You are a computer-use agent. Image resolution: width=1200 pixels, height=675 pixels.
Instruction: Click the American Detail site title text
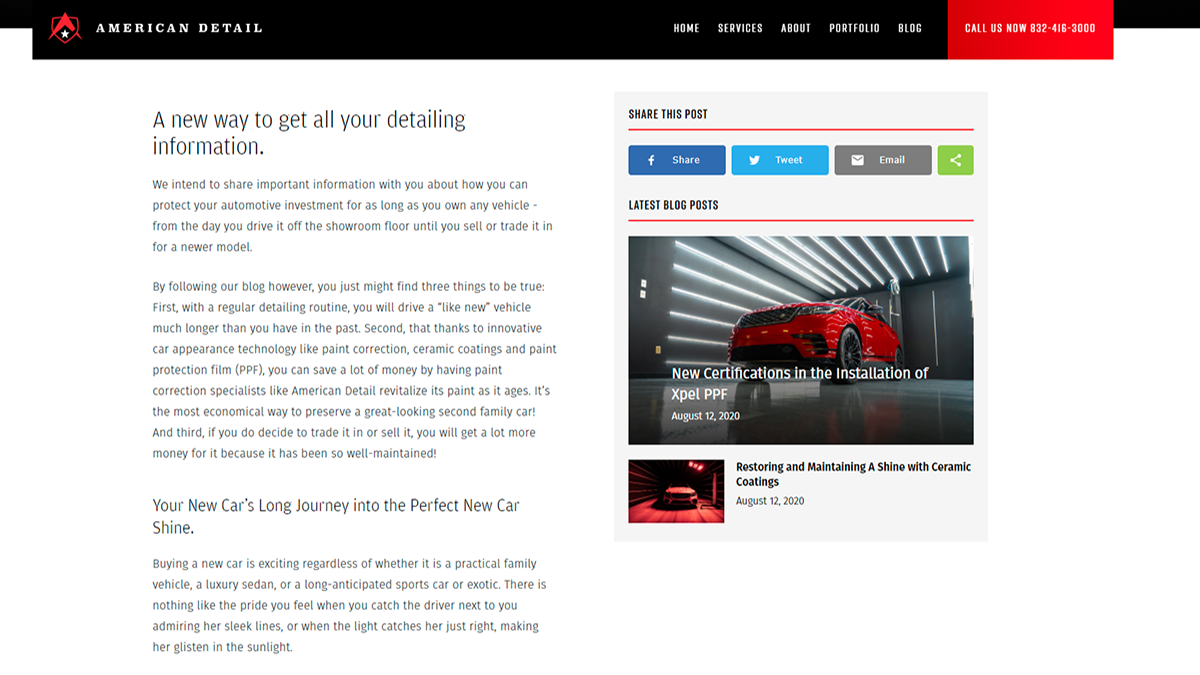click(179, 28)
